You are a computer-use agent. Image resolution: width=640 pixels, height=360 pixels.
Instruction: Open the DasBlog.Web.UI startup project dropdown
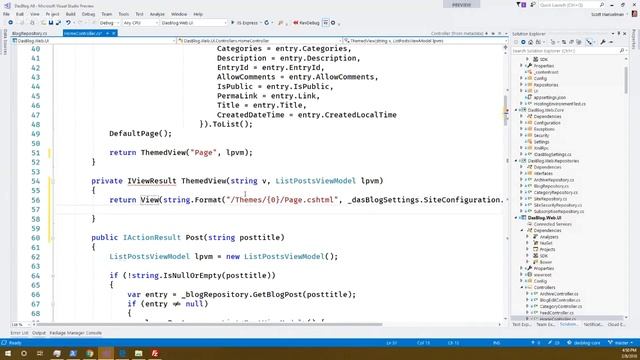point(193,23)
